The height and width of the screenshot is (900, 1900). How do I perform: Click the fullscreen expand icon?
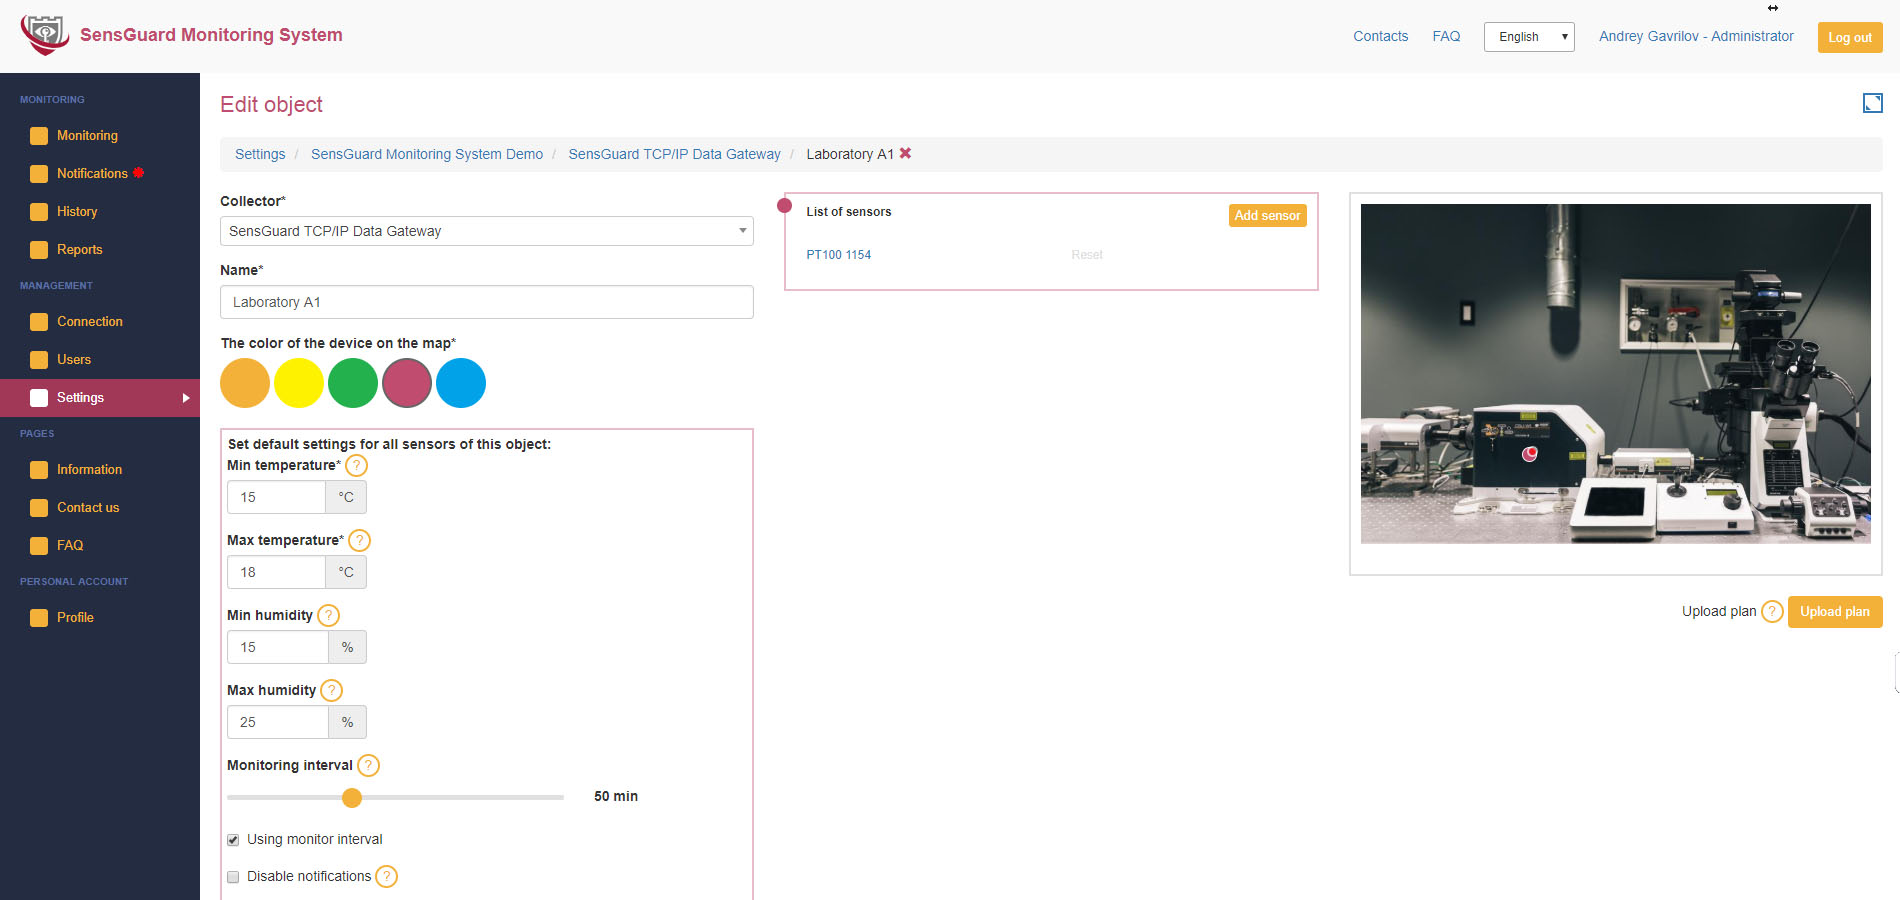(x=1872, y=103)
